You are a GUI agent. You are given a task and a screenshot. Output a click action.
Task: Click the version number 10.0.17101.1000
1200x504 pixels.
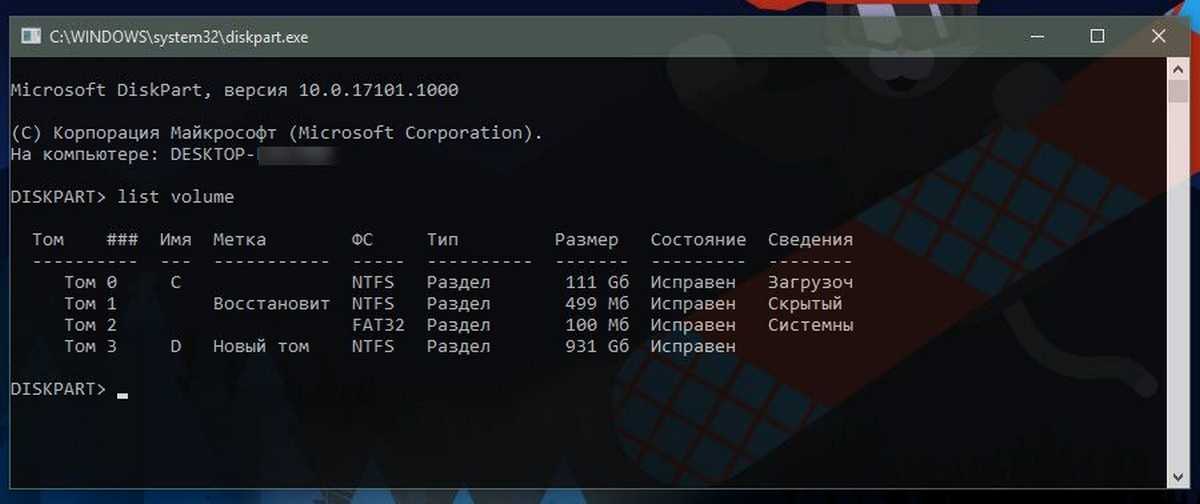[378, 90]
